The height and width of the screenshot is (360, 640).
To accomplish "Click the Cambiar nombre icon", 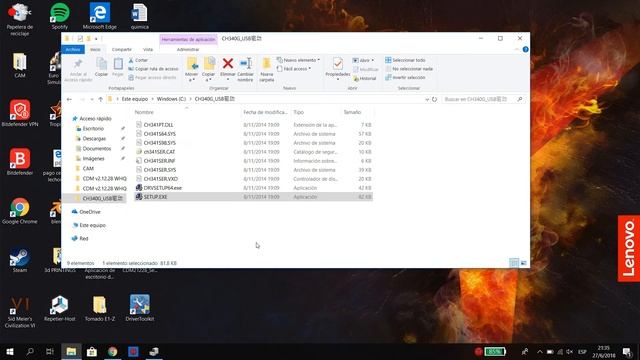I will coord(245,63).
